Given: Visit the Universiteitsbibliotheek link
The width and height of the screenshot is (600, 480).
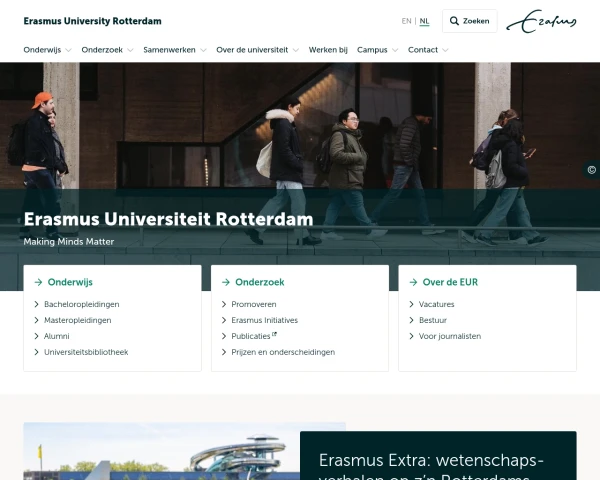Looking at the screenshot, I should click(86, 352).
